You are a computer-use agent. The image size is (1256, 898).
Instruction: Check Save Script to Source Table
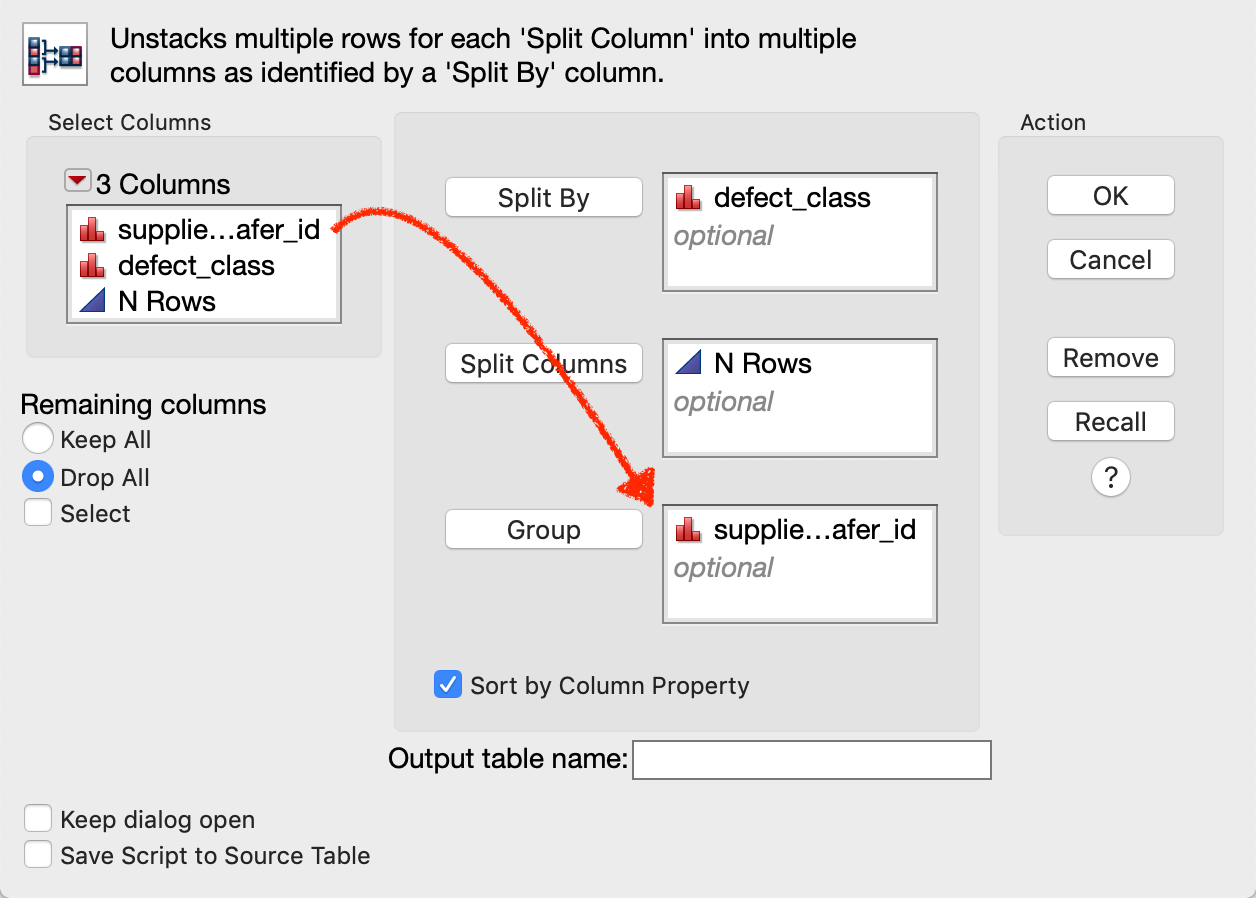click(38, 855)
